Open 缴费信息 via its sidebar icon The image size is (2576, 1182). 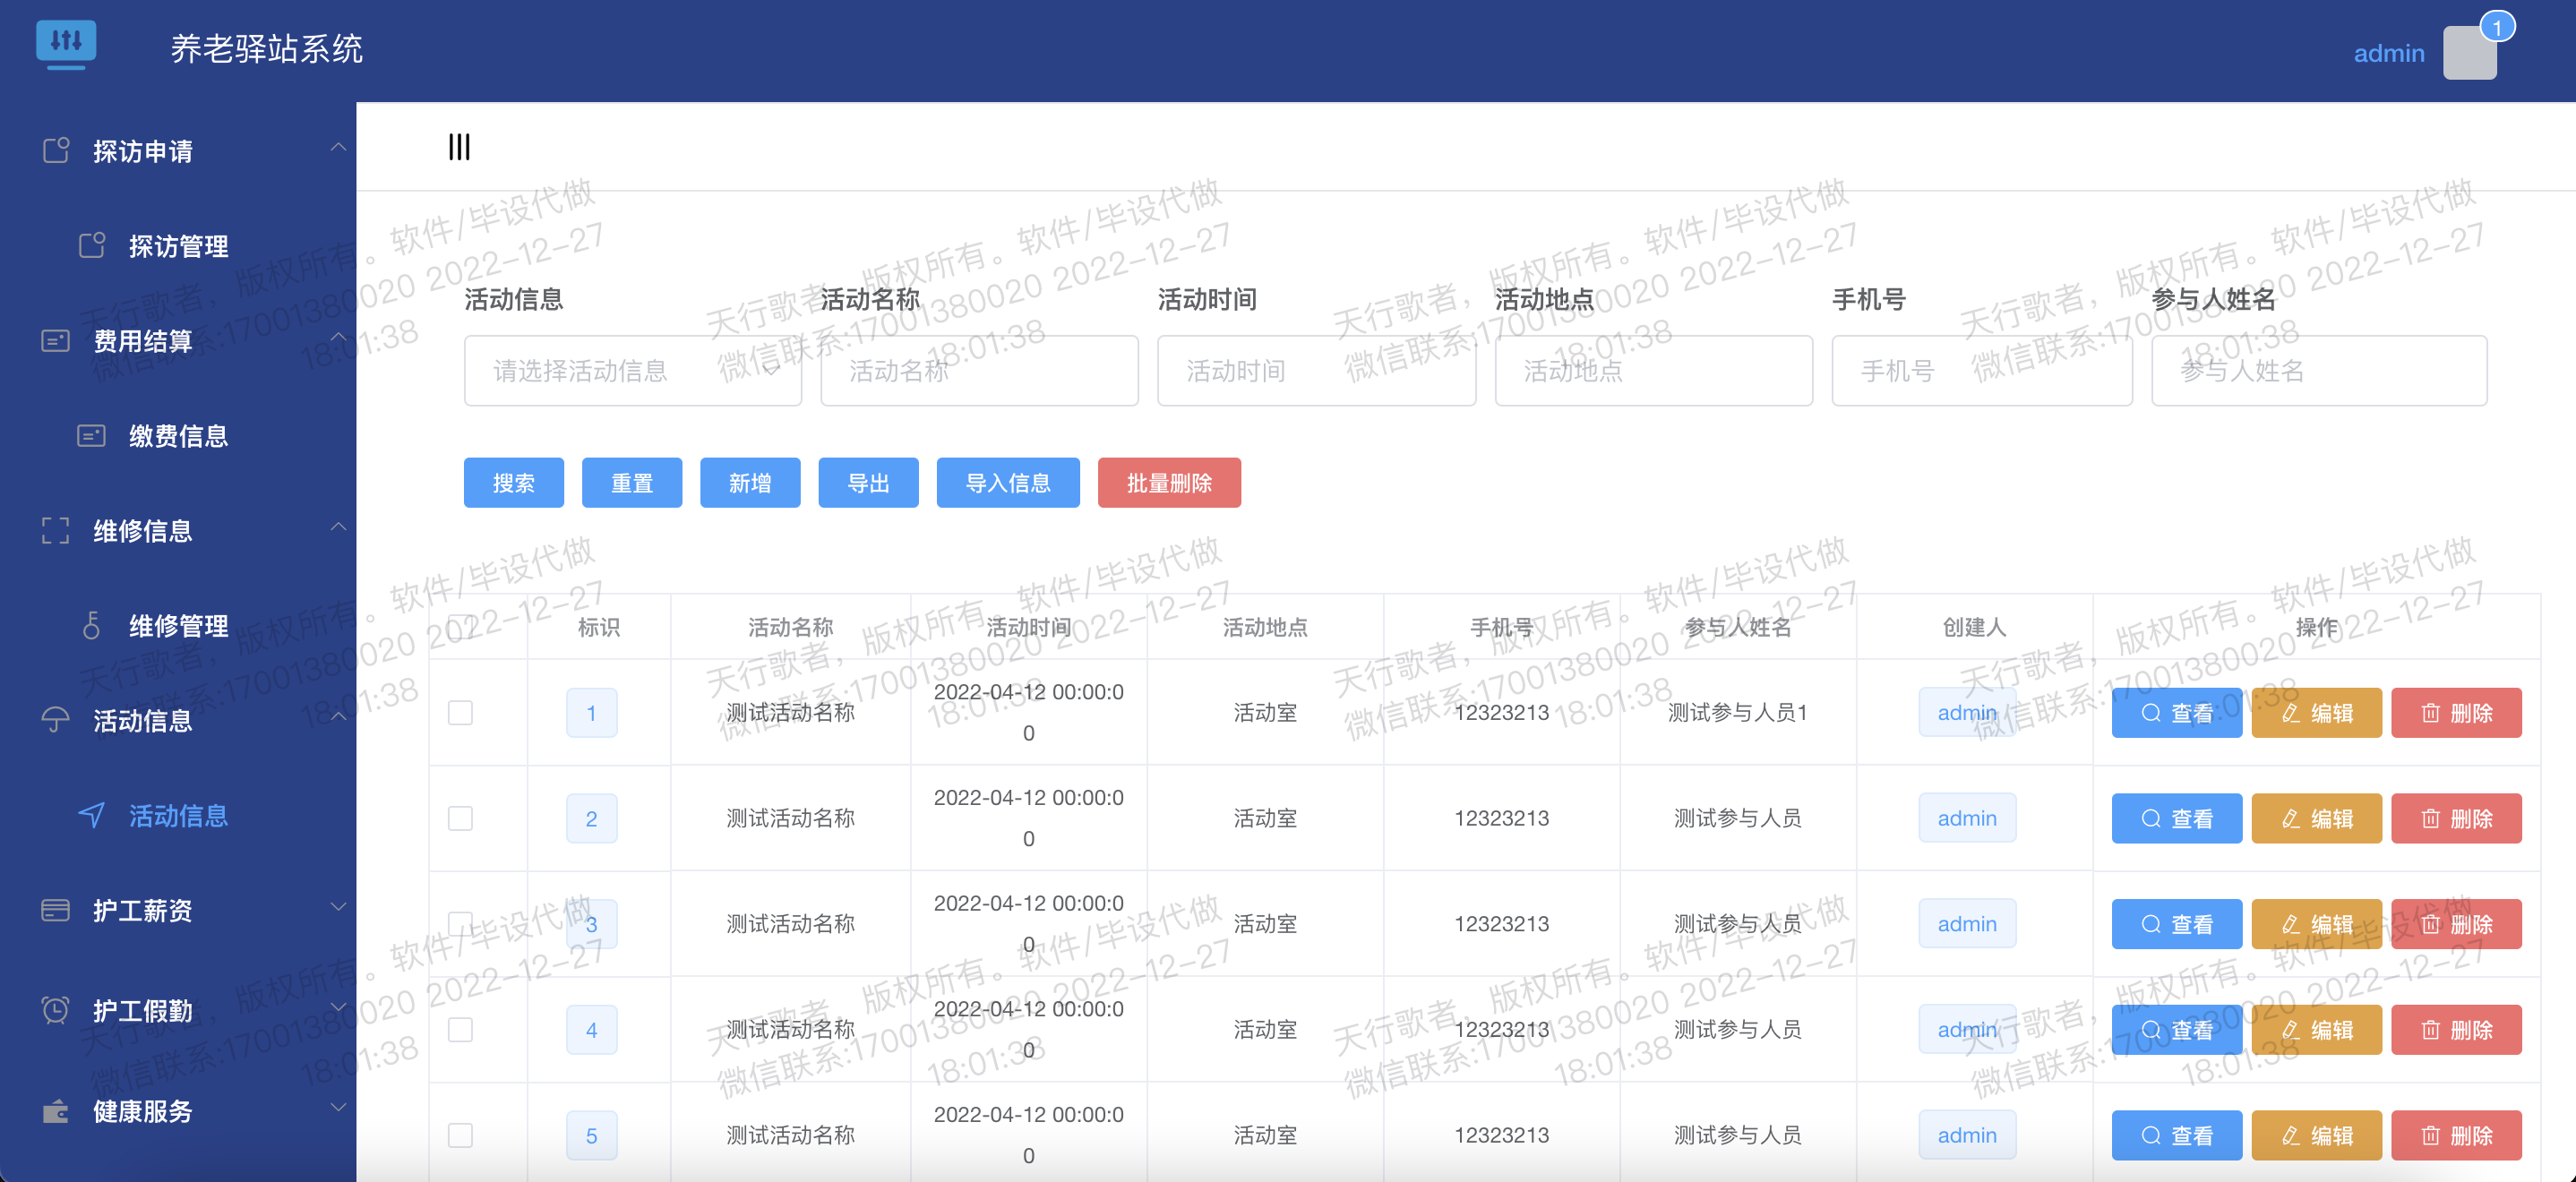click(x=91, y=436)
